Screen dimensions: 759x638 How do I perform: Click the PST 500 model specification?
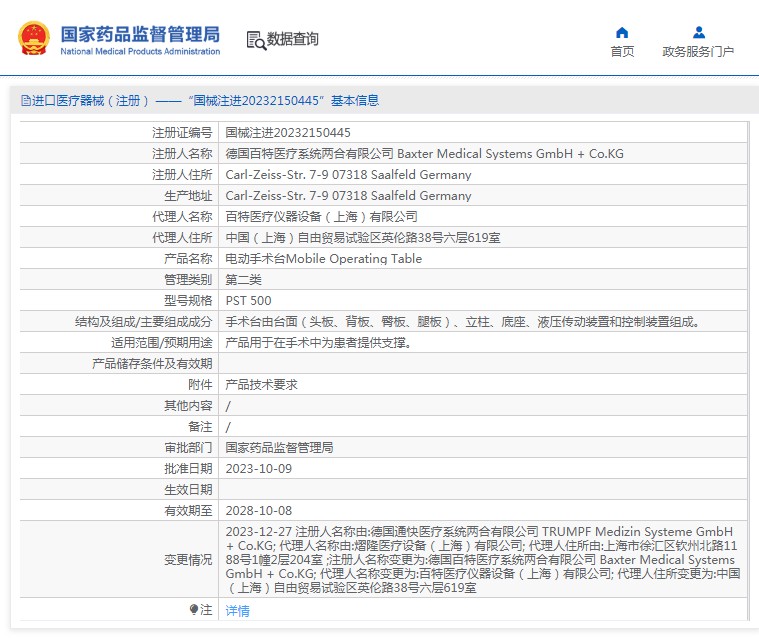(248, 300)
